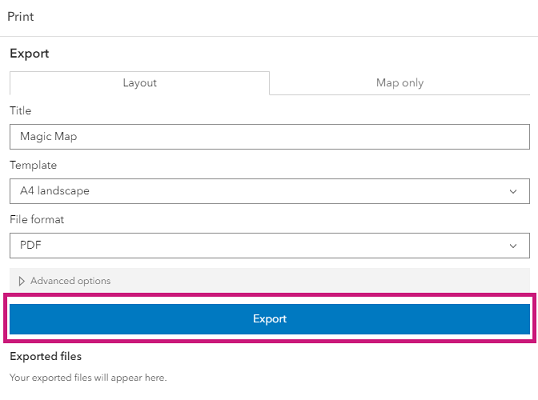Click the File format field label
This screenshot has height=400, width=538.
37,220
